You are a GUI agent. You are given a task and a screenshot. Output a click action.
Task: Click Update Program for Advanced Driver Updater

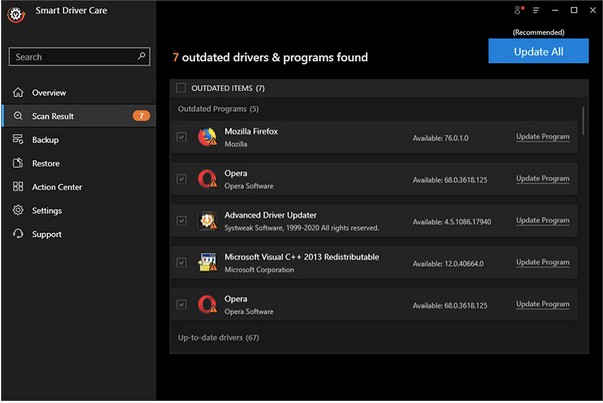click(543, 220)
